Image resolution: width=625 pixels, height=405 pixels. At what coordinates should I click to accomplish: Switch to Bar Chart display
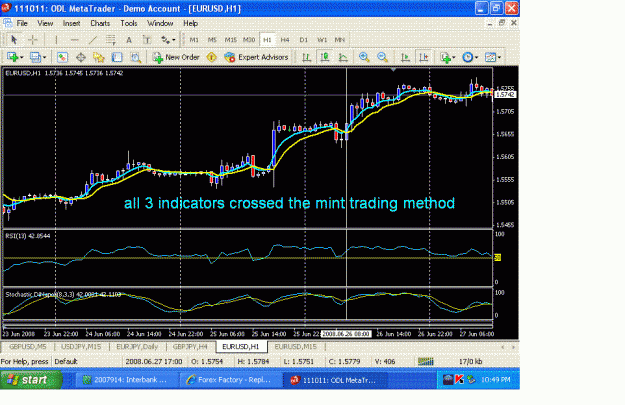click(306, 57)
